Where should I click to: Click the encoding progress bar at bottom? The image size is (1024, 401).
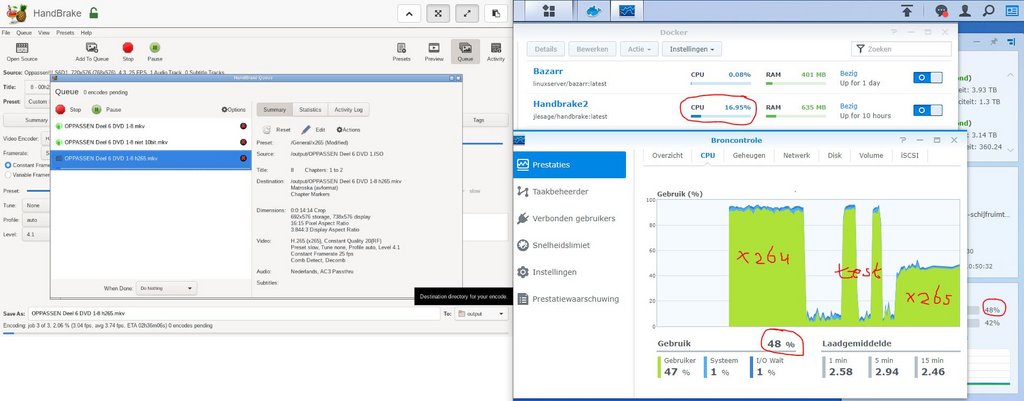pyautogui.click(x=255, y=333)
